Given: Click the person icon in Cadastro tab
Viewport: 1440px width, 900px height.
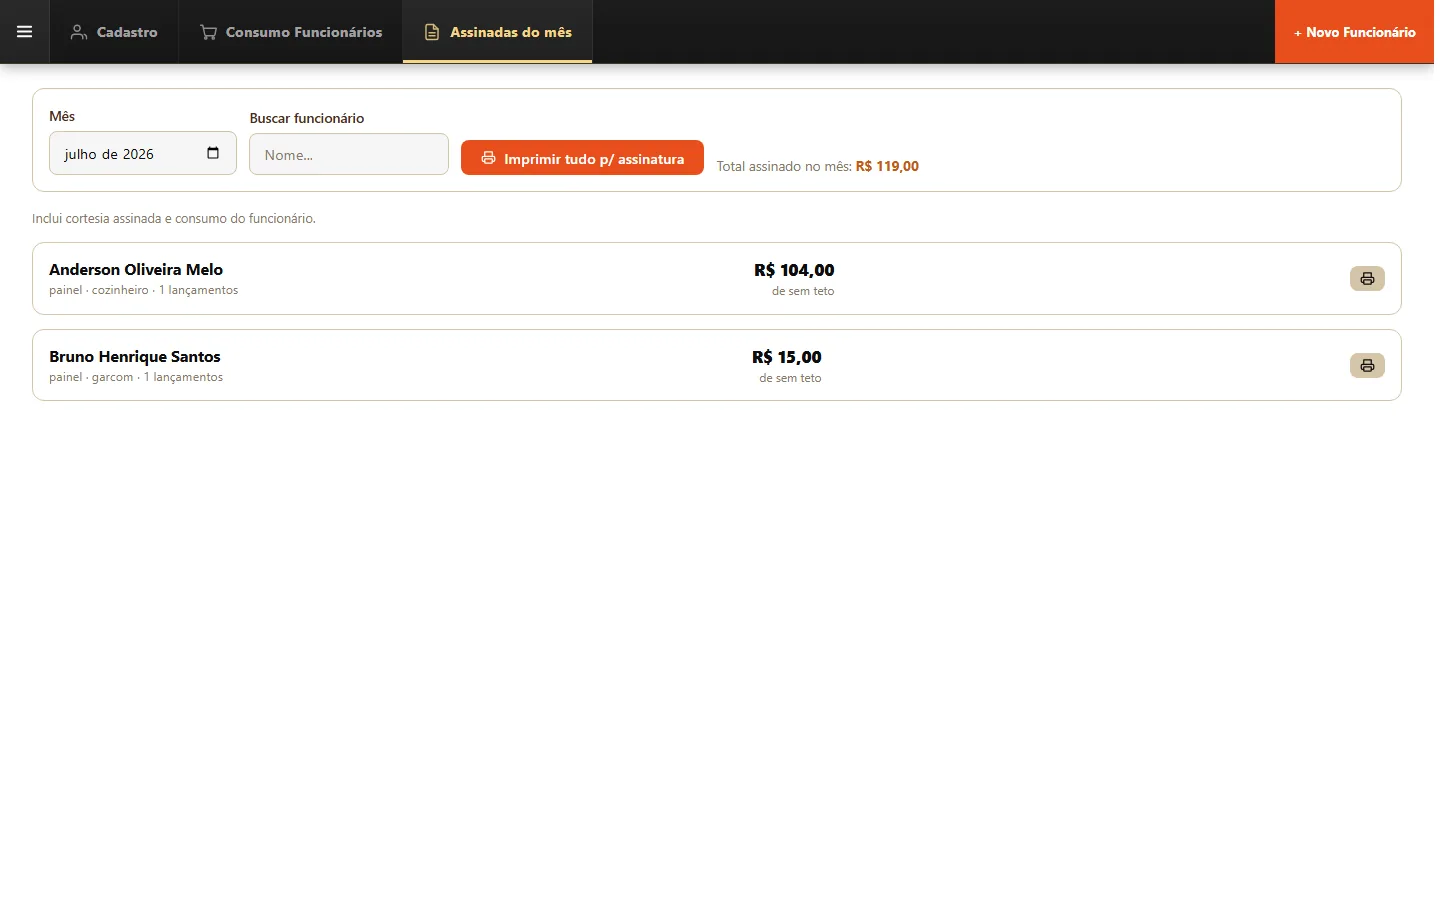Looking at the screenshot, I should (x=79, y=32).
